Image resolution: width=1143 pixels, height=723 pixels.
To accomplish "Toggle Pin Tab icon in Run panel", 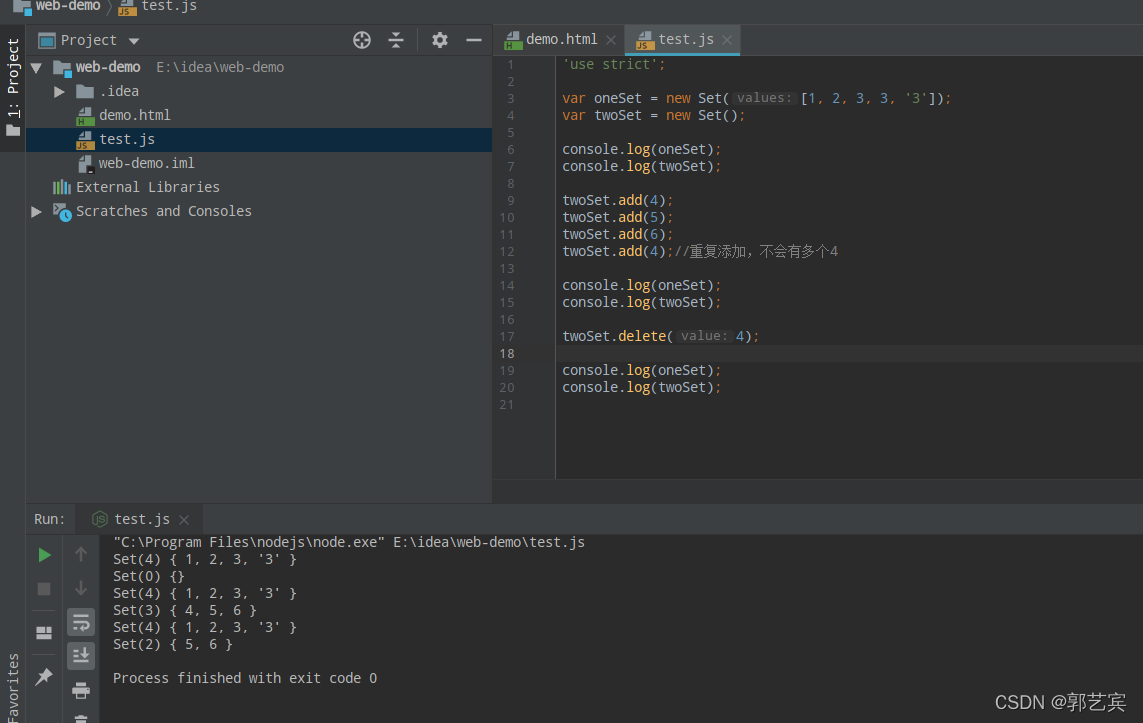I will click(44, 676).
